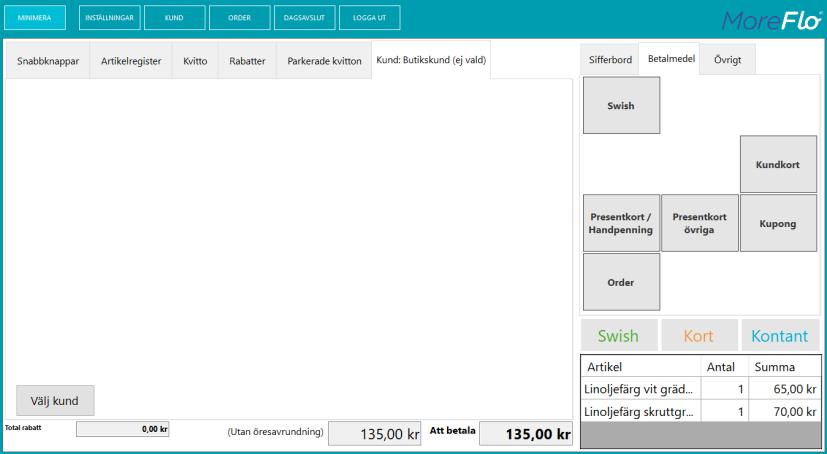
Task: Select Presentkort övriga payment
Action: tap(700, 223)
